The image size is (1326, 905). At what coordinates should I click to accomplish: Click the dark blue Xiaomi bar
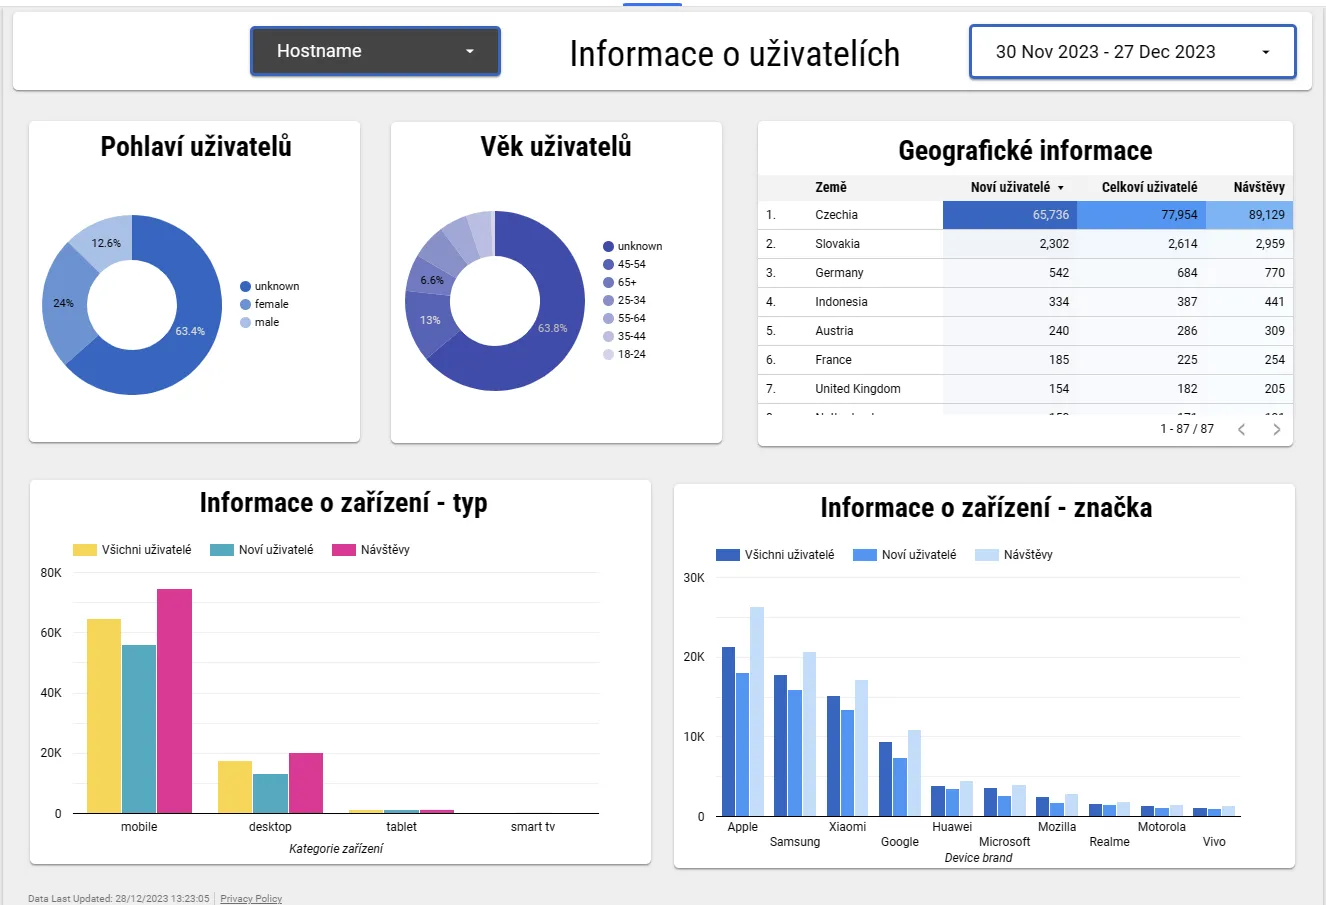[x=834, y=756]
